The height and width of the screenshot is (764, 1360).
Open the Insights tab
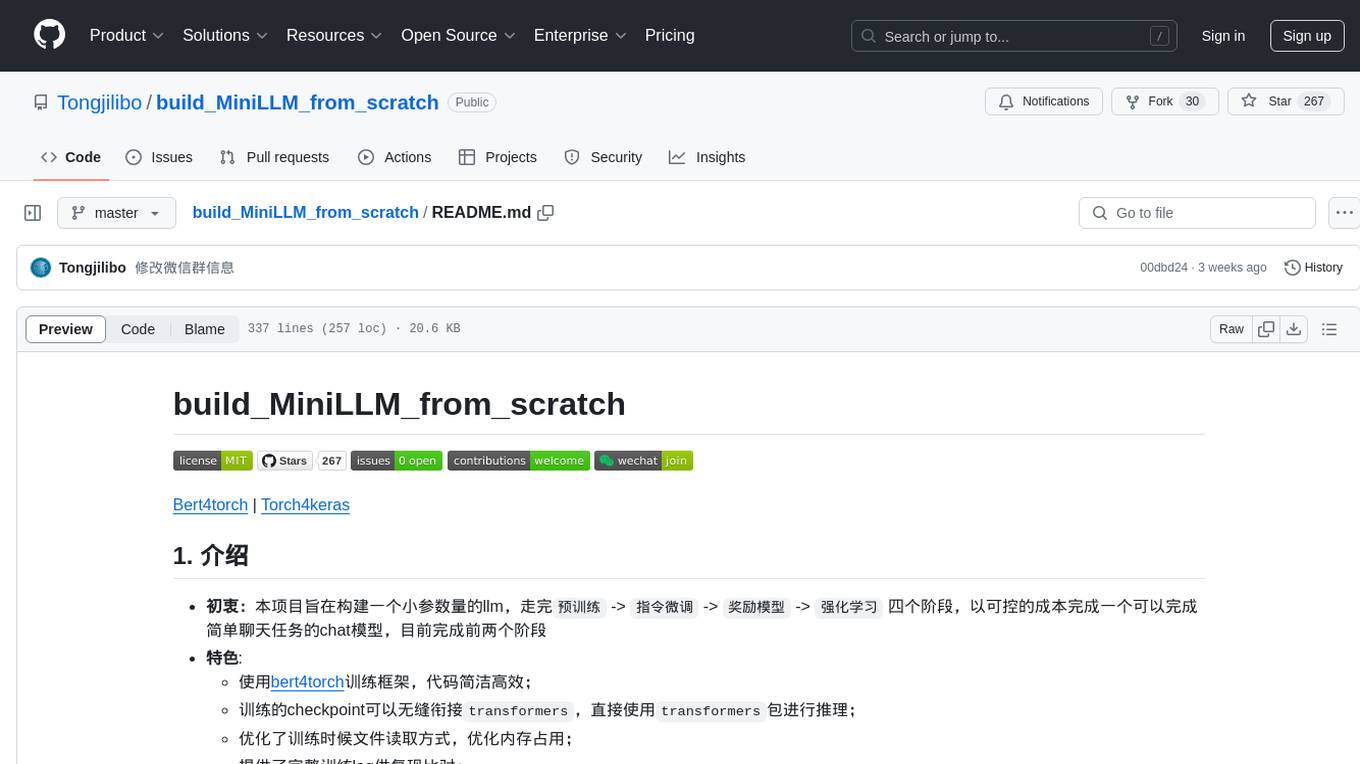point(707,157)
